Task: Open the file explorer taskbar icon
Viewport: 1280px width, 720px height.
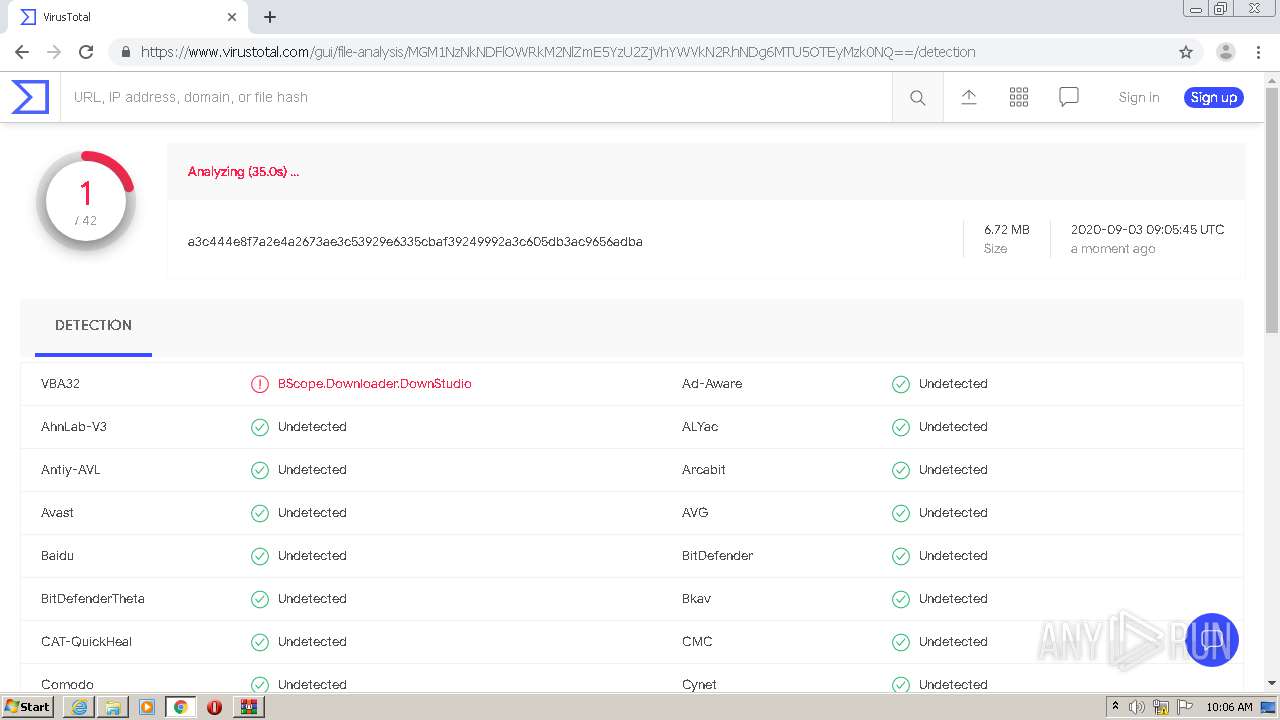Action: [x=113, y=707]
